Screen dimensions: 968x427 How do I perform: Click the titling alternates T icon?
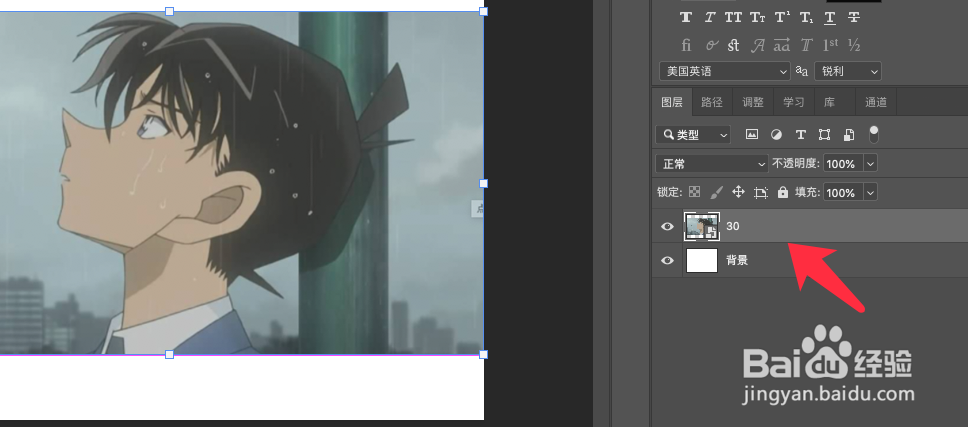click(806, 45)
